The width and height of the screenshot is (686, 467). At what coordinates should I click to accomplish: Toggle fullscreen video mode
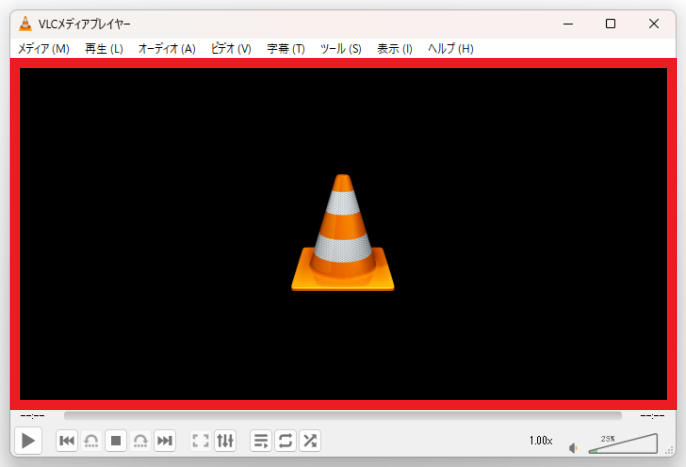(x=201, y=440)
